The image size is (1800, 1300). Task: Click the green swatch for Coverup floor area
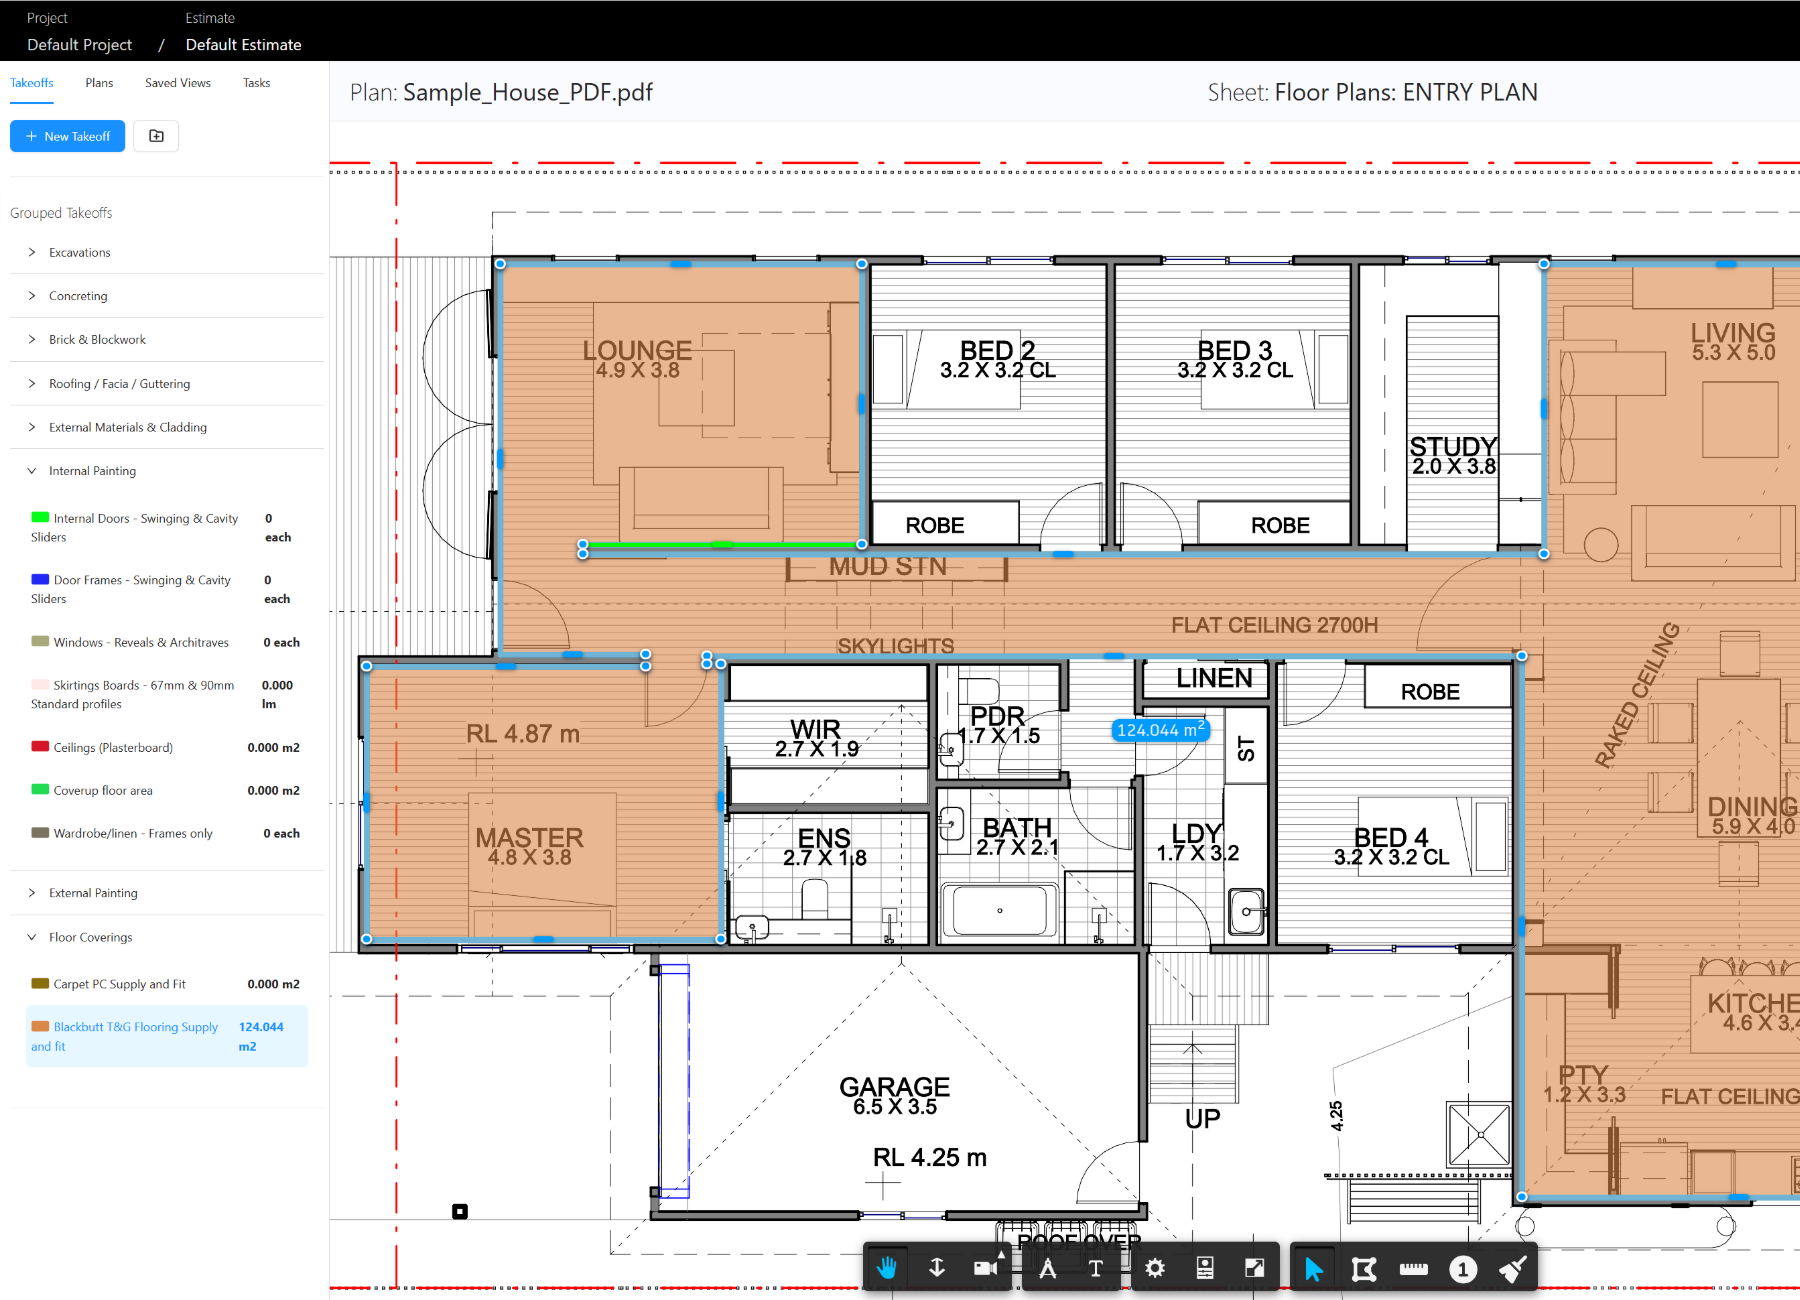pyautogui.click(x=40, y=789)
